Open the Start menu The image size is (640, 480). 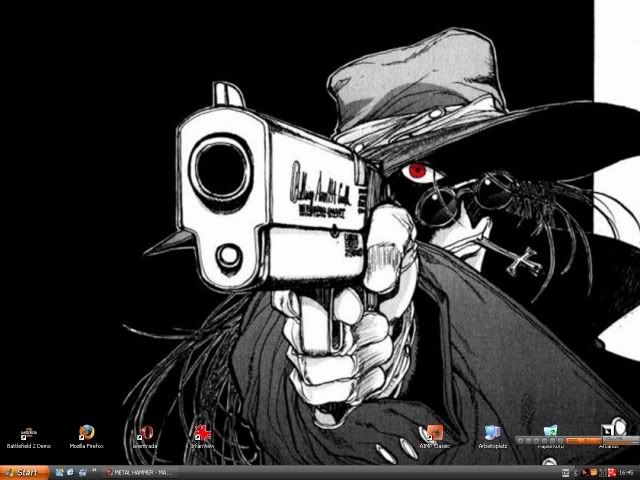click(24, 473)
